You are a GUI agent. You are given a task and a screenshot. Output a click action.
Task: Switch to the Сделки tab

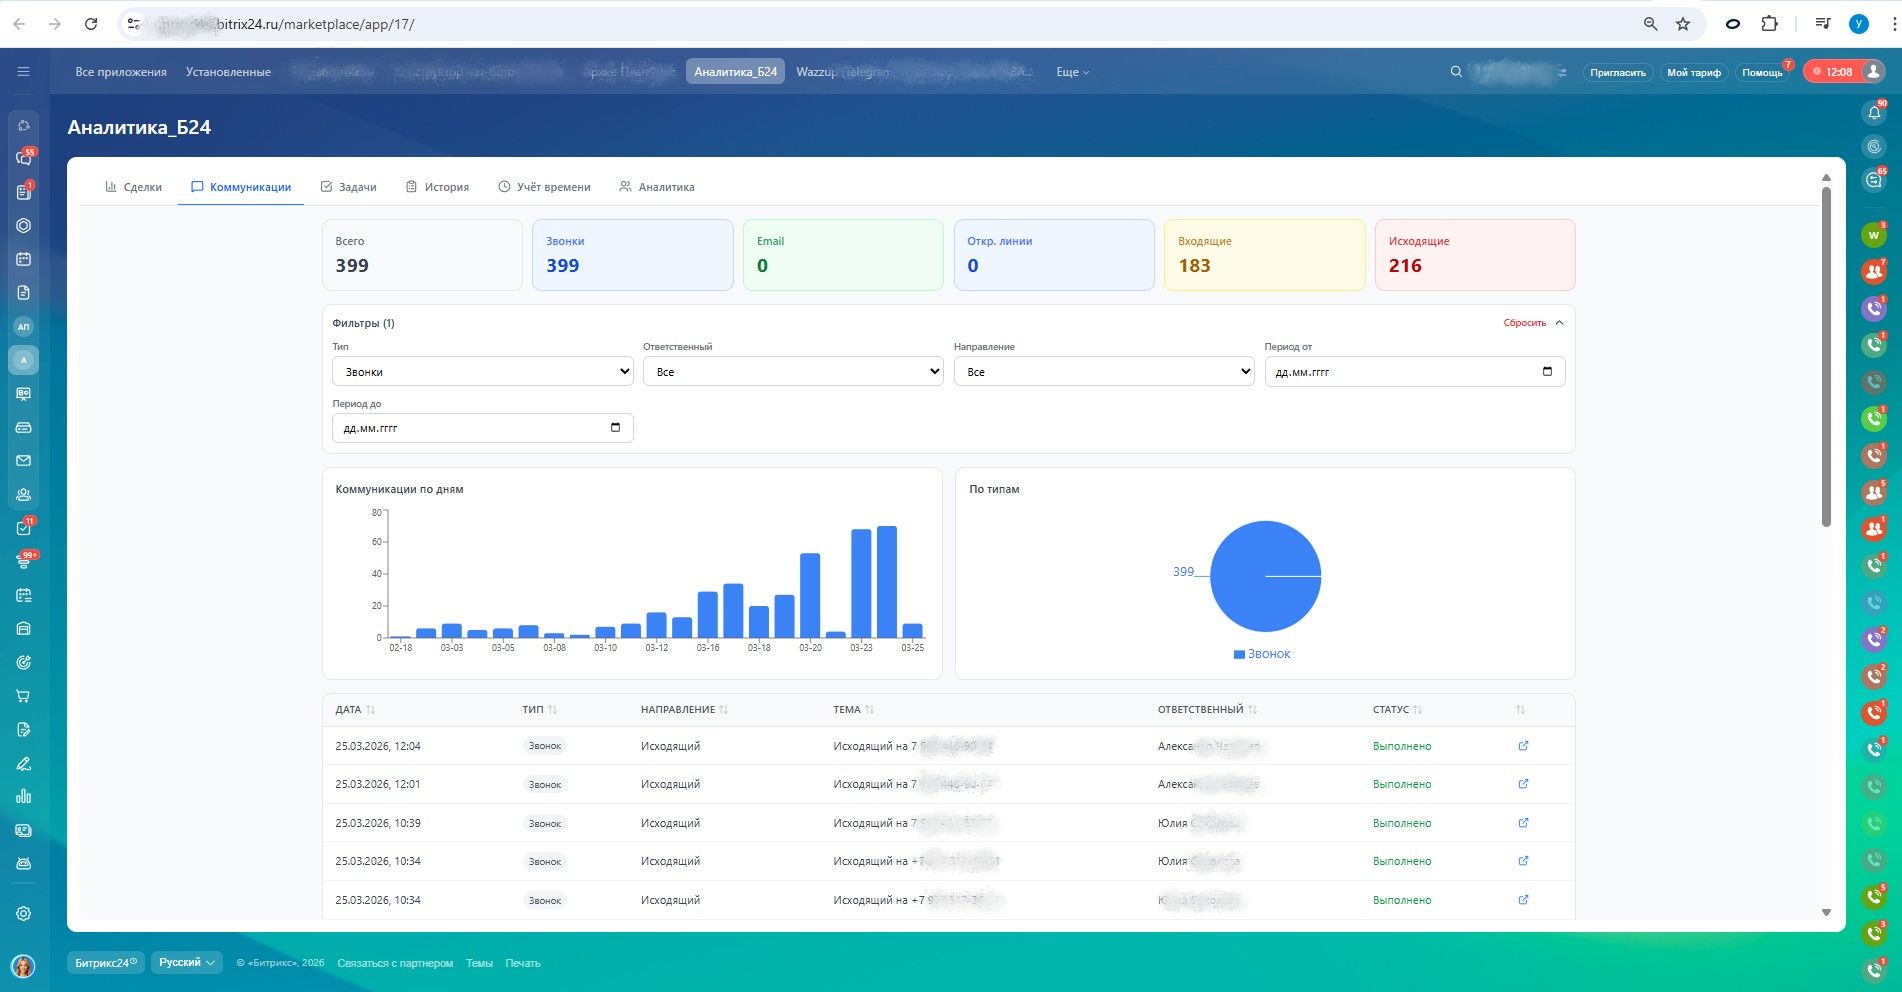pos(134,187)
